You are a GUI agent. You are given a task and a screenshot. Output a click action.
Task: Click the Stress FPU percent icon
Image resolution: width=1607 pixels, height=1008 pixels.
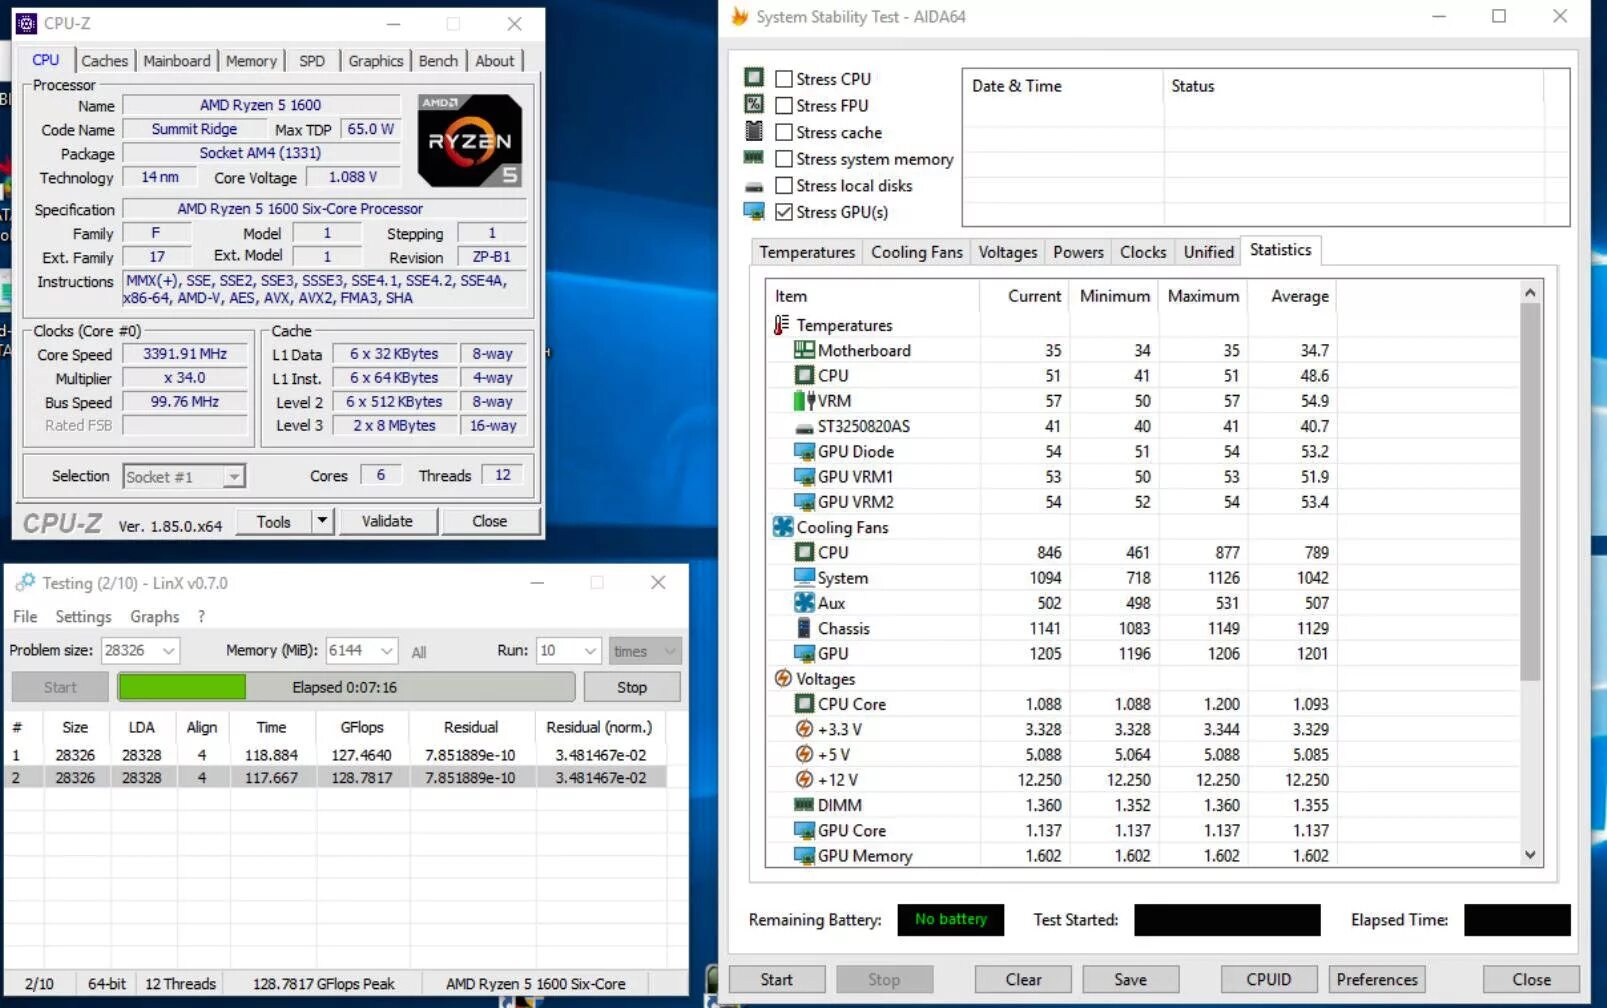click(x=754, y=104)
